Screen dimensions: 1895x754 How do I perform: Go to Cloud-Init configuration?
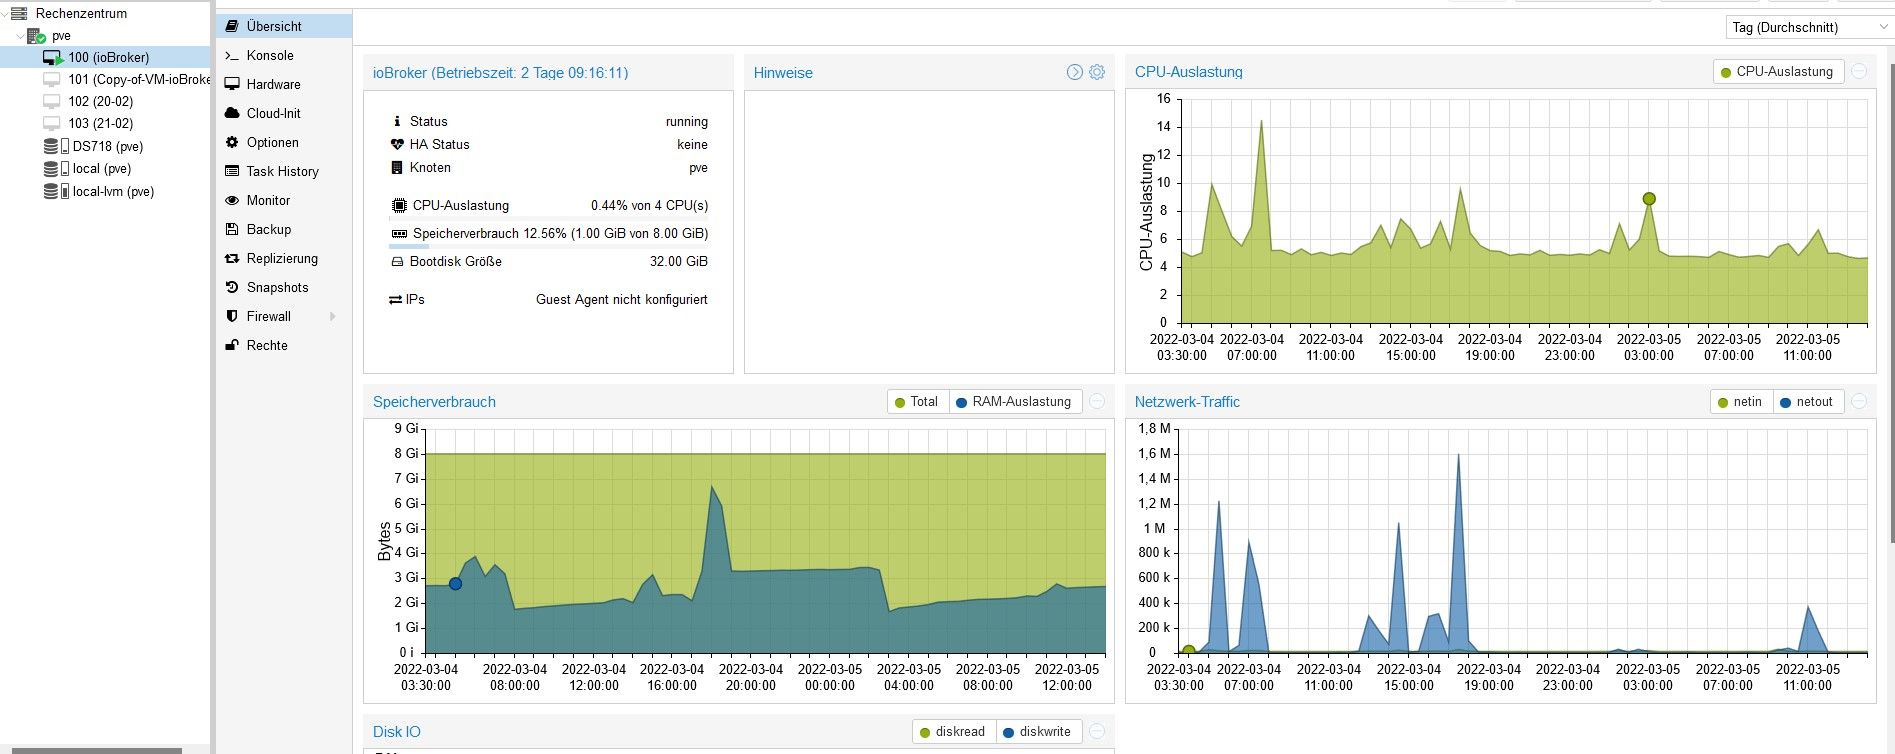pyautogui.click(x=284, y=113)
